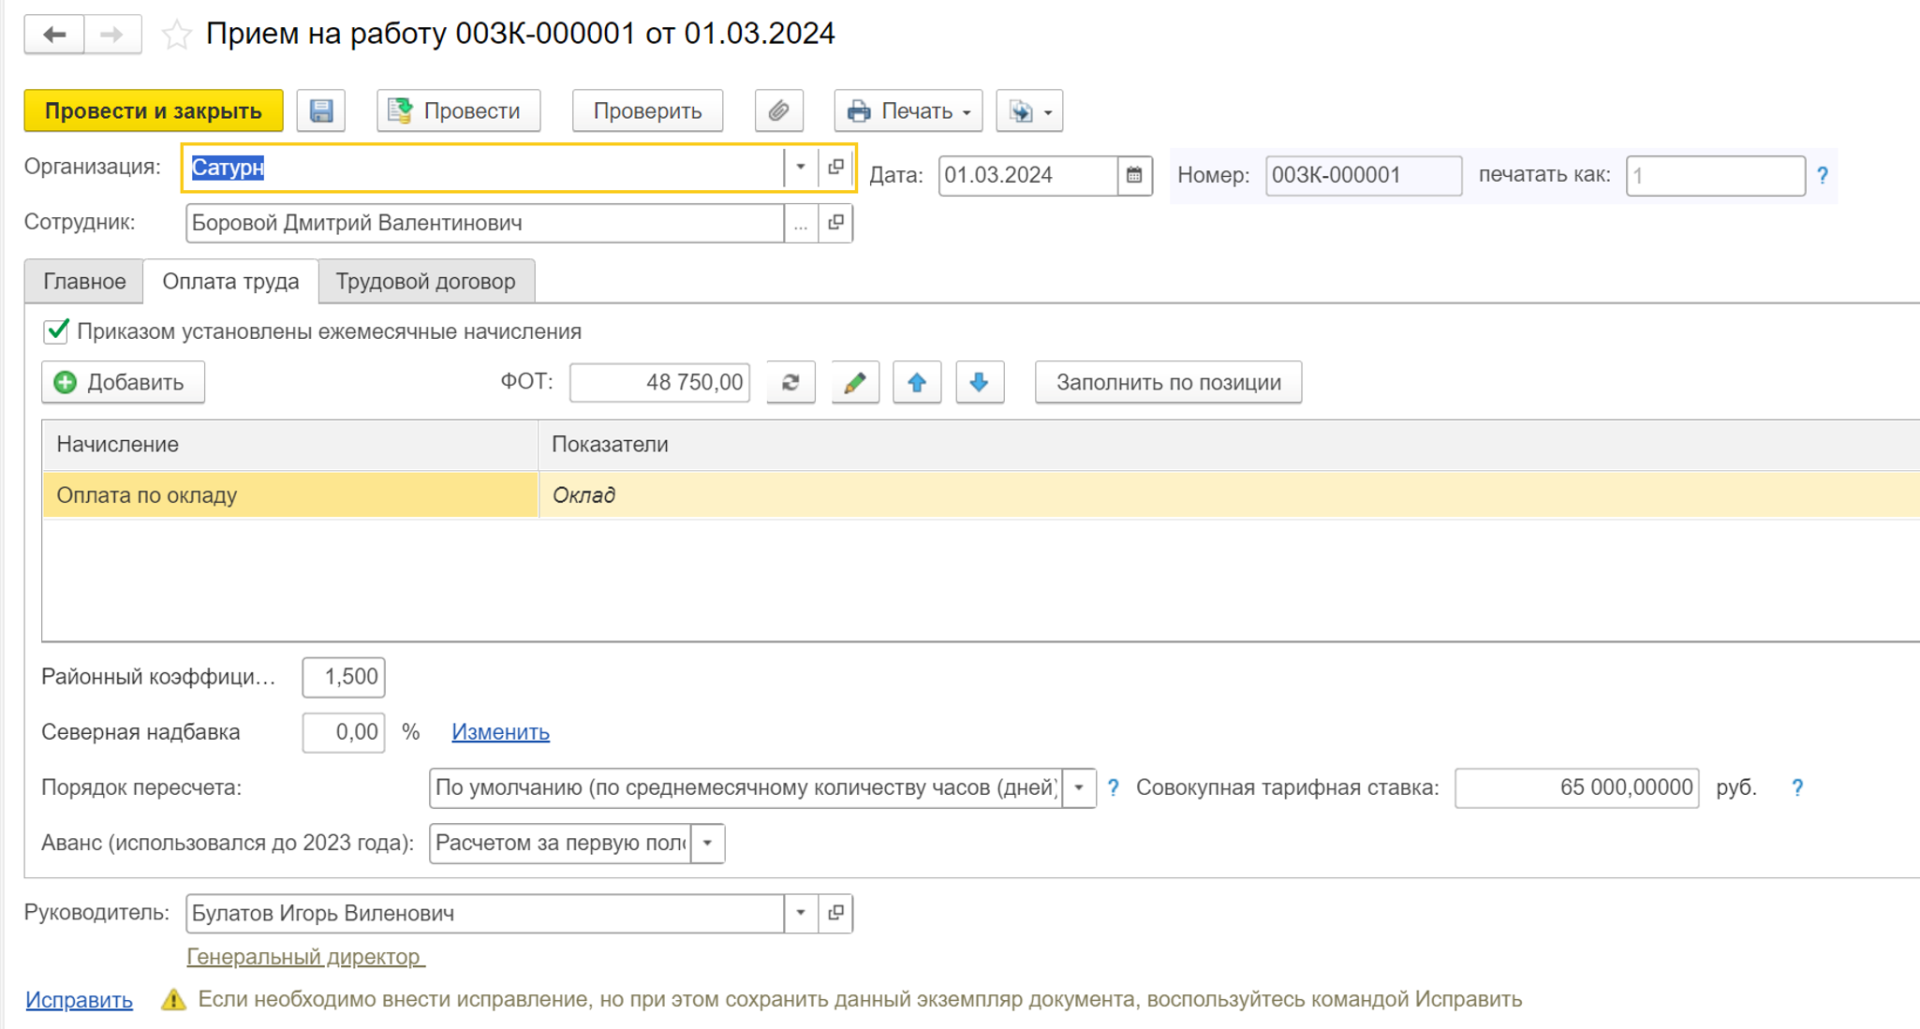Screen dimensions: 1920x1029
Task: Open the Генеральный директор link
Action: pyautogui.click(x=305, y=957)
